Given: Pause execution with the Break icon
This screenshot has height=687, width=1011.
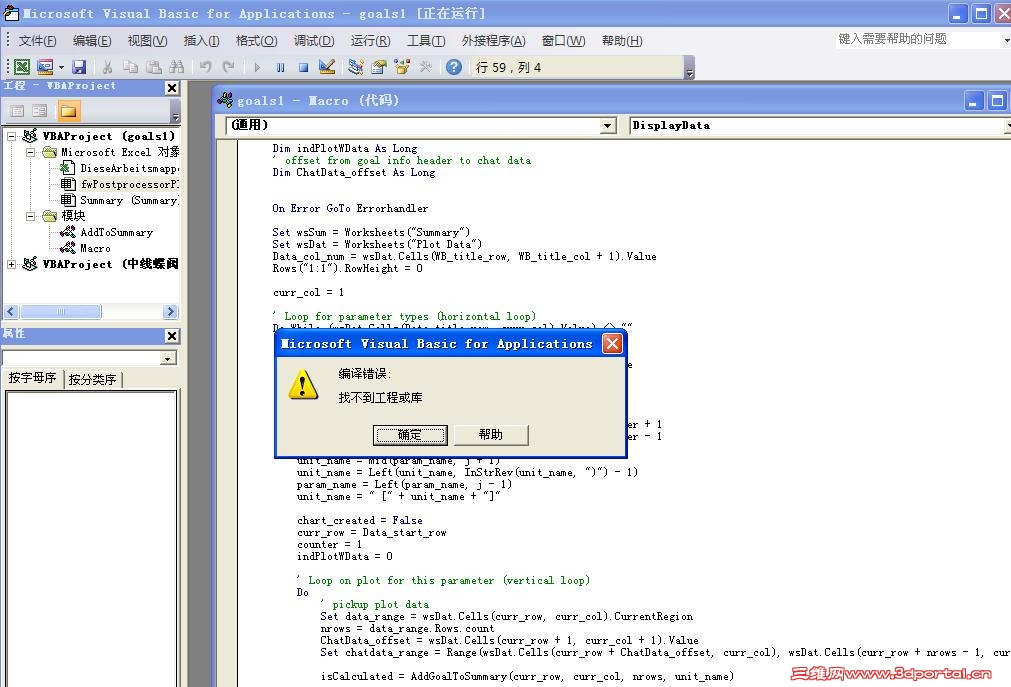Looking at the screenshot, I should coord(280,67).
